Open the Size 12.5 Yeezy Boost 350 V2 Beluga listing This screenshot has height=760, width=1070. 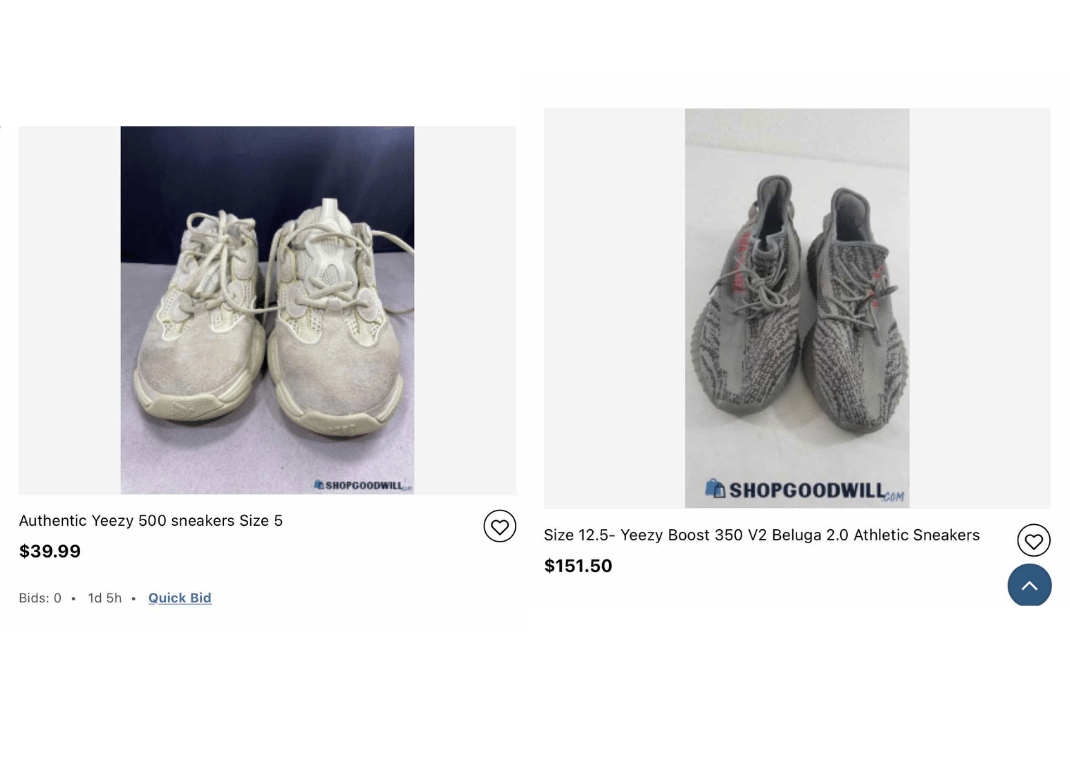(x=762, y=535)
